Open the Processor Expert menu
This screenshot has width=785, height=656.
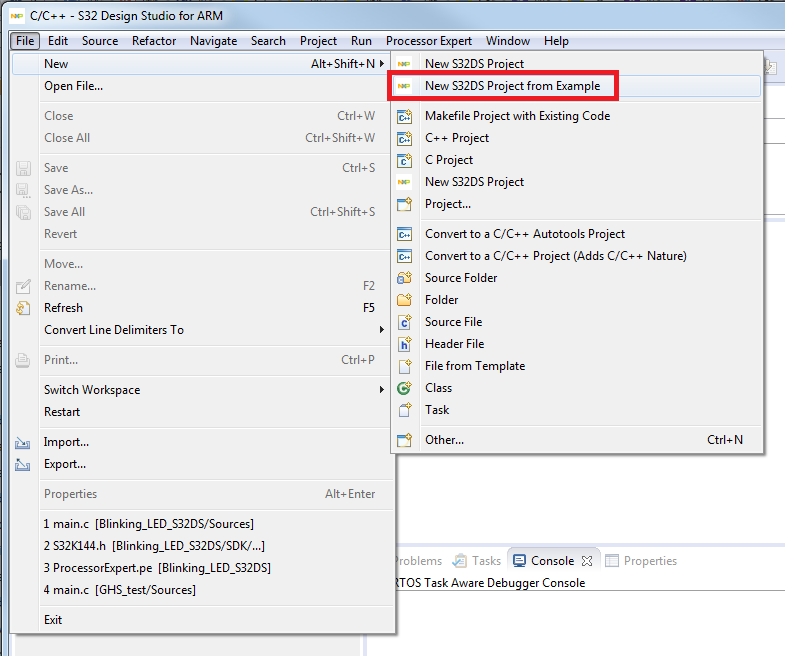click(429, 41)
